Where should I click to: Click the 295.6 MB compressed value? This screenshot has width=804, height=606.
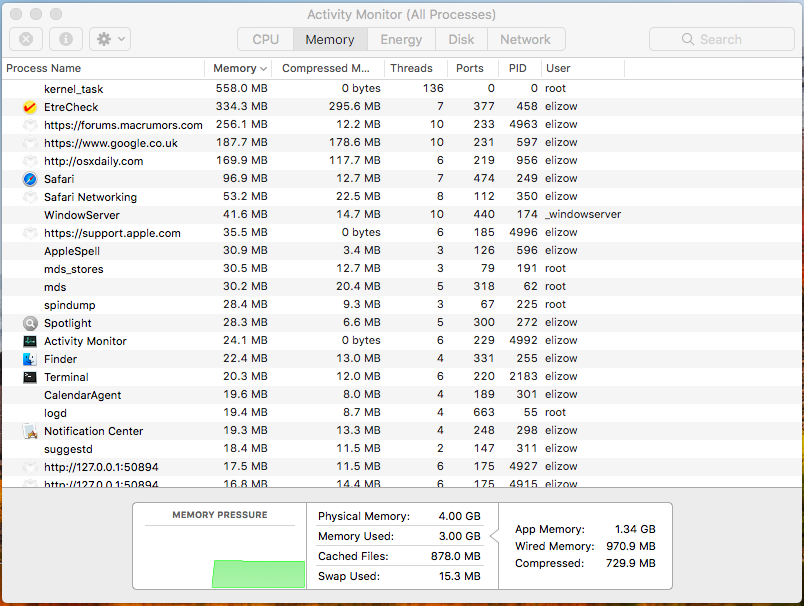[x=354, y=106]
